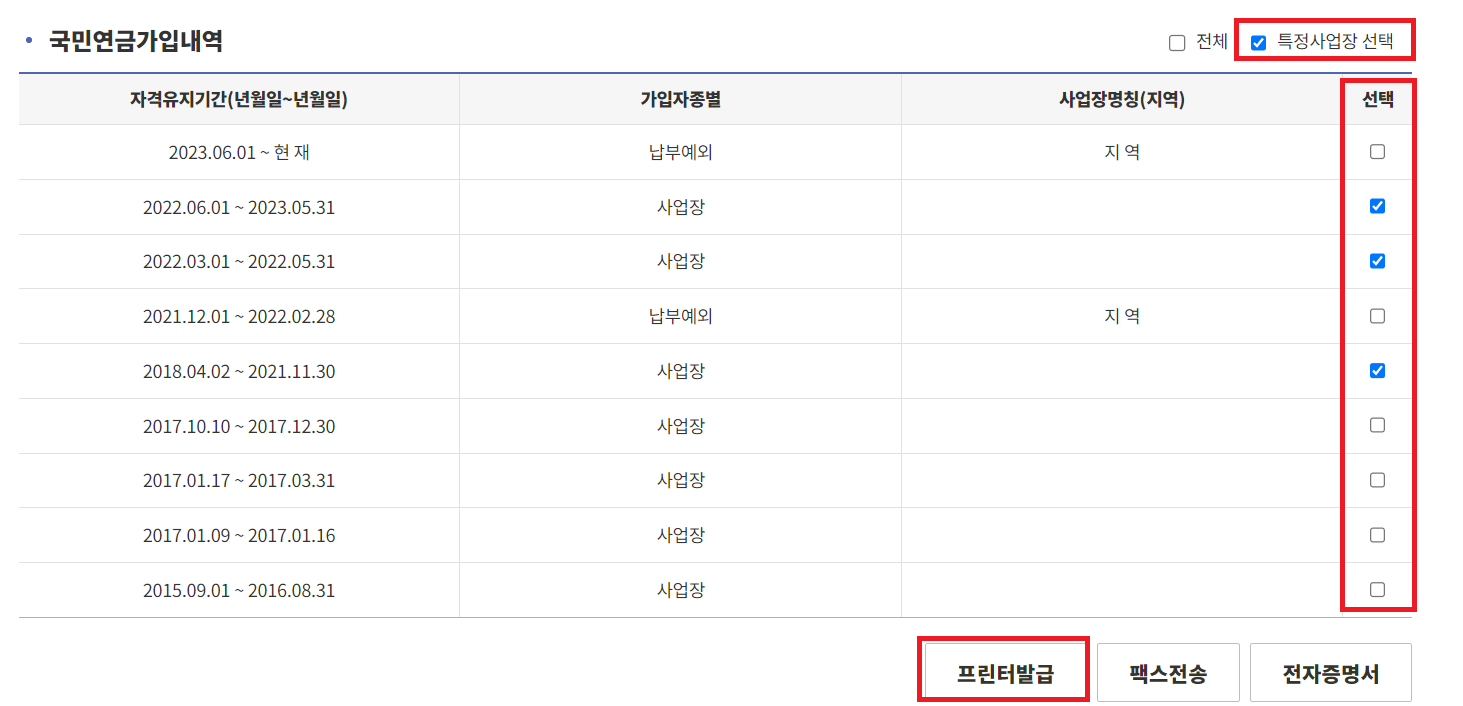Disable the 특정사업장 선택 checkbox
This screenshot has width=1463, height=706.
[1256, 41]
